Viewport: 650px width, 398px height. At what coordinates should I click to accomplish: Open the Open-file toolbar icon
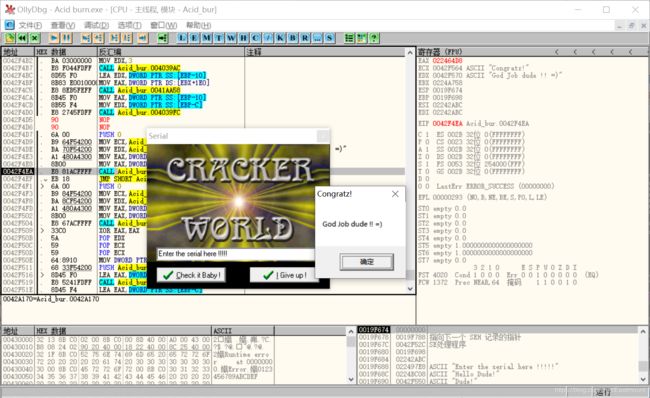(x=10, y=38)
